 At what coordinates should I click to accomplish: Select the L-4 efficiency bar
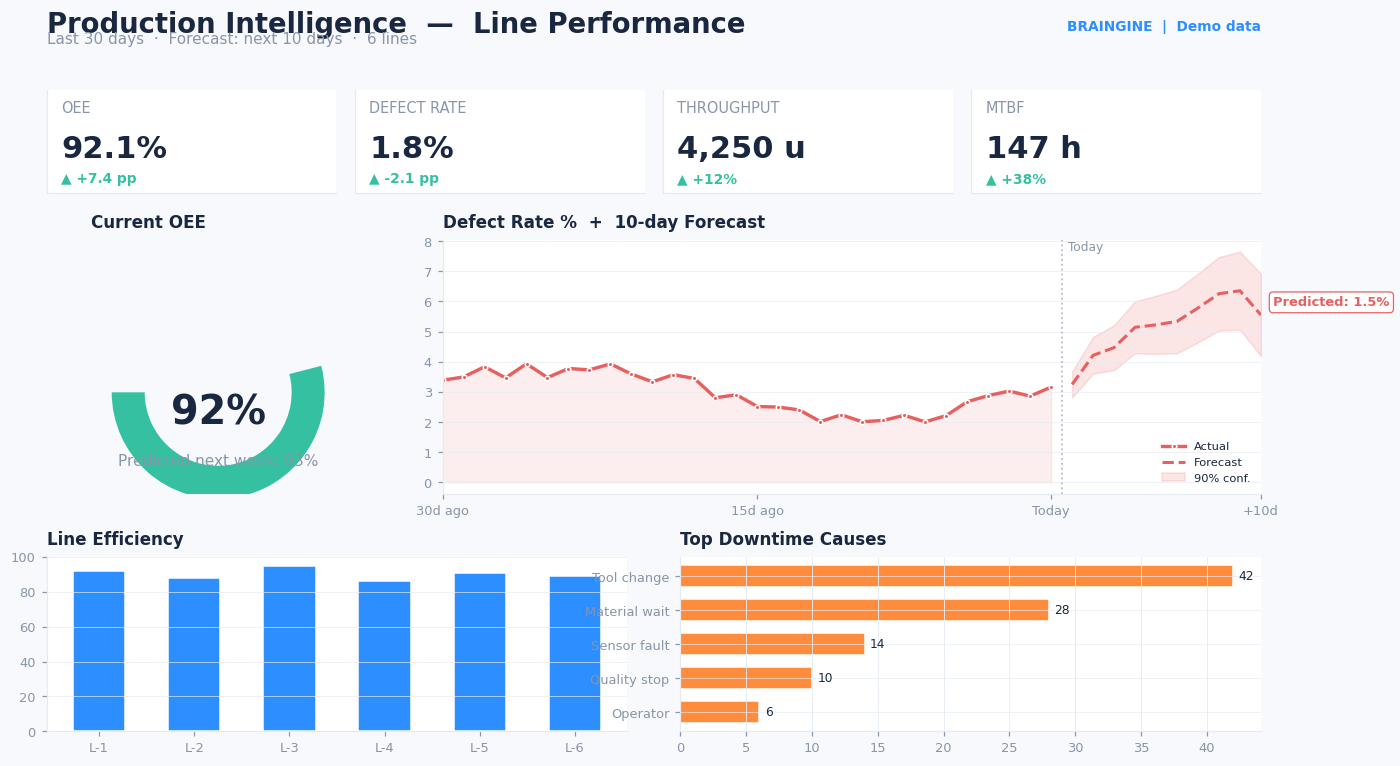pyautogui.click(x=384, y=656)
